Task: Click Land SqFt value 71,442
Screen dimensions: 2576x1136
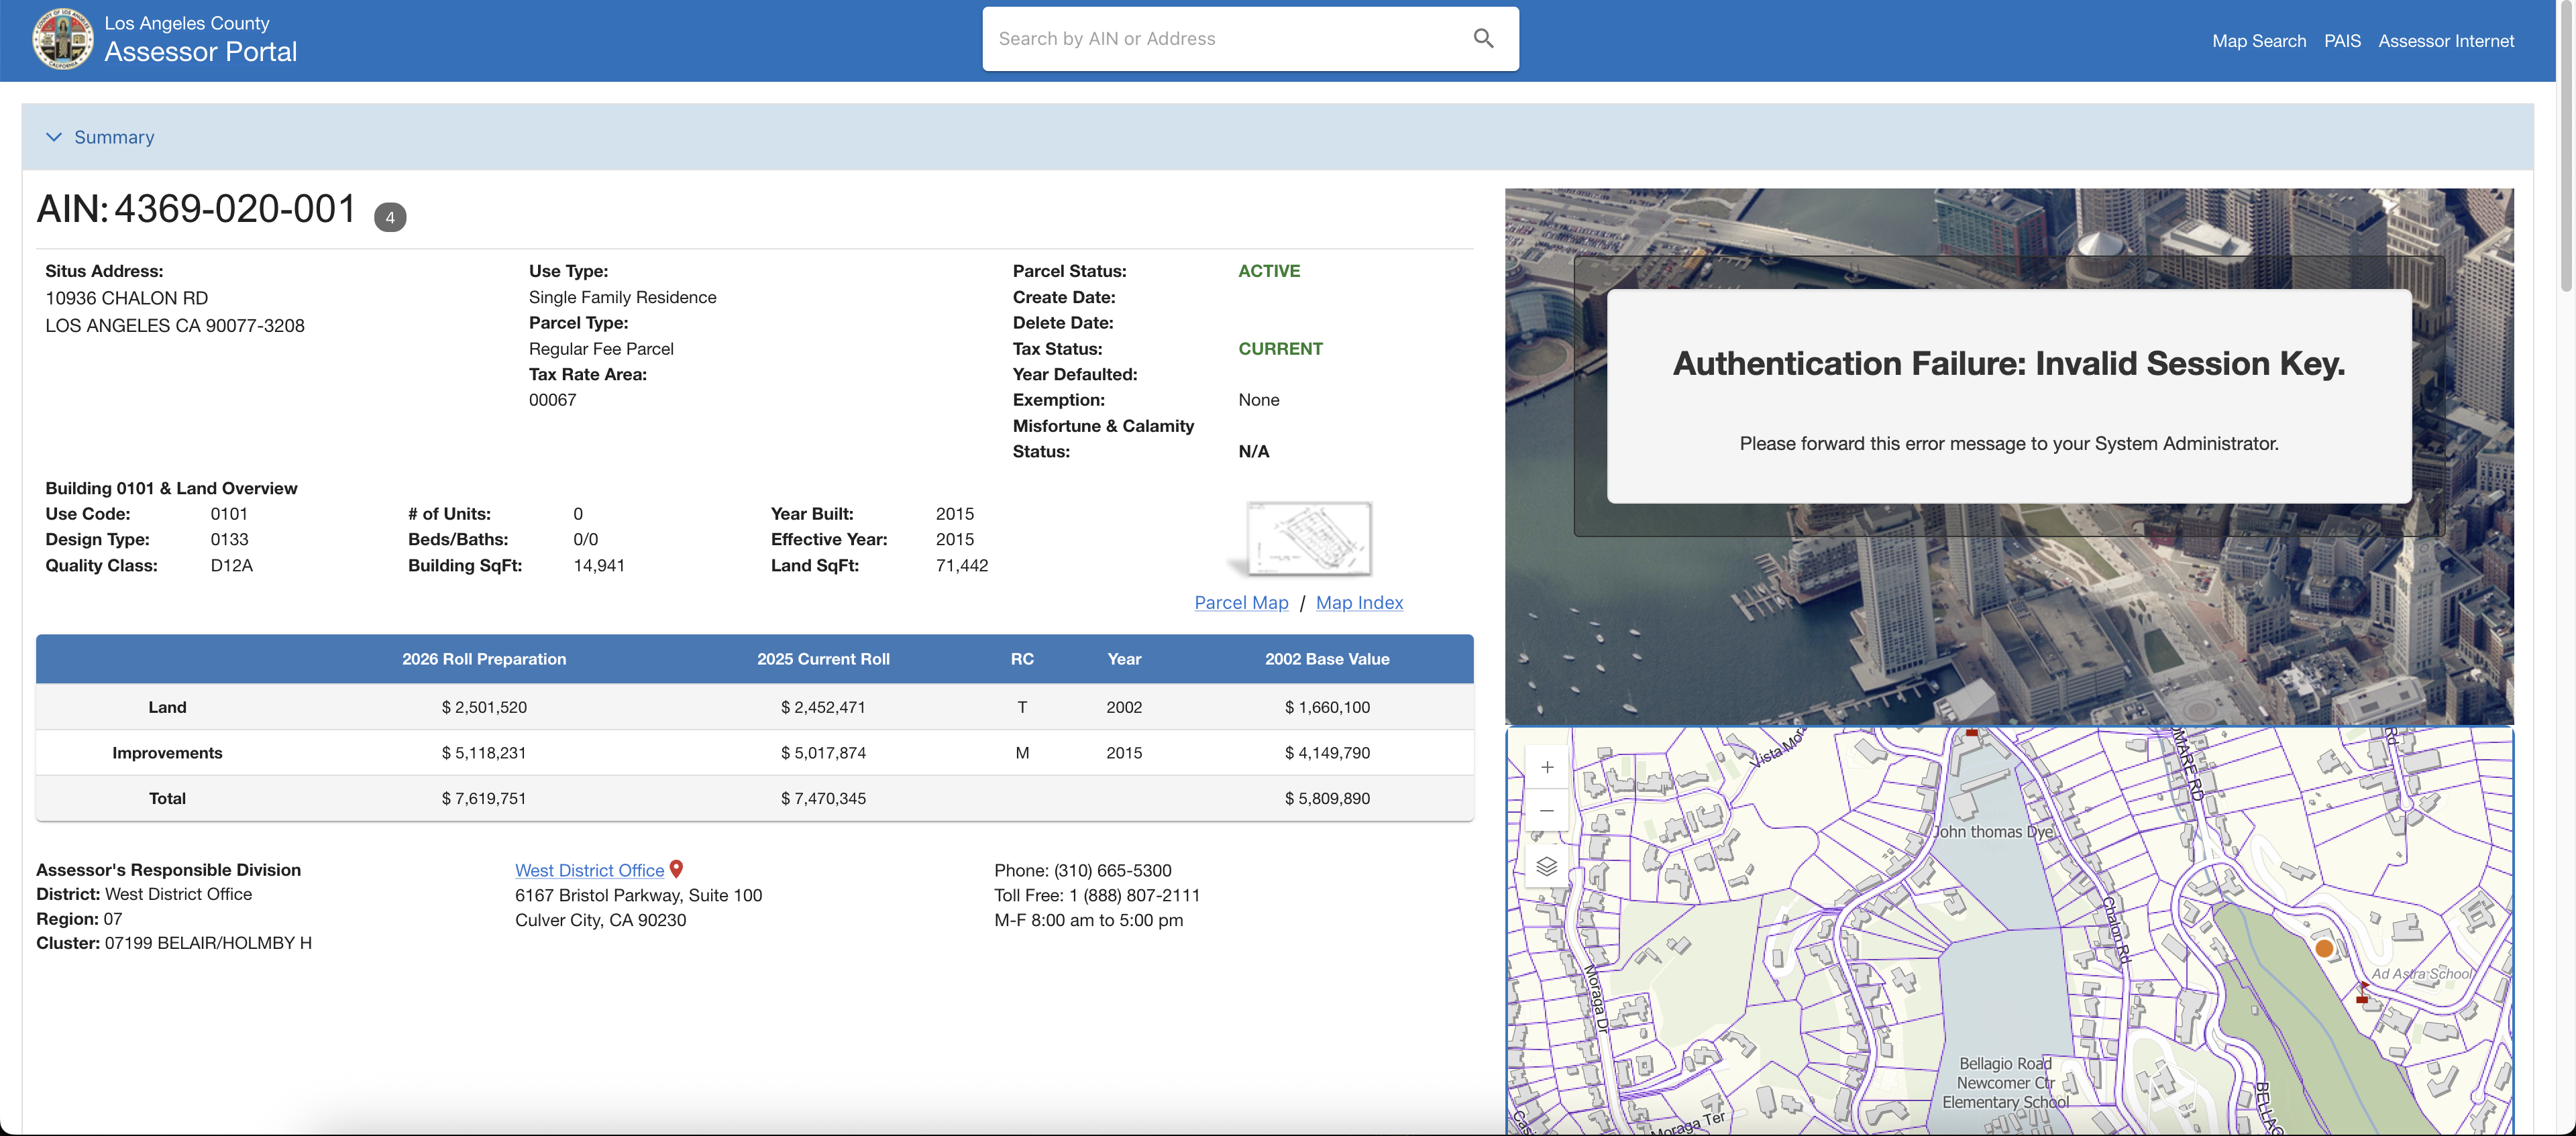Action: coord(962,565)
